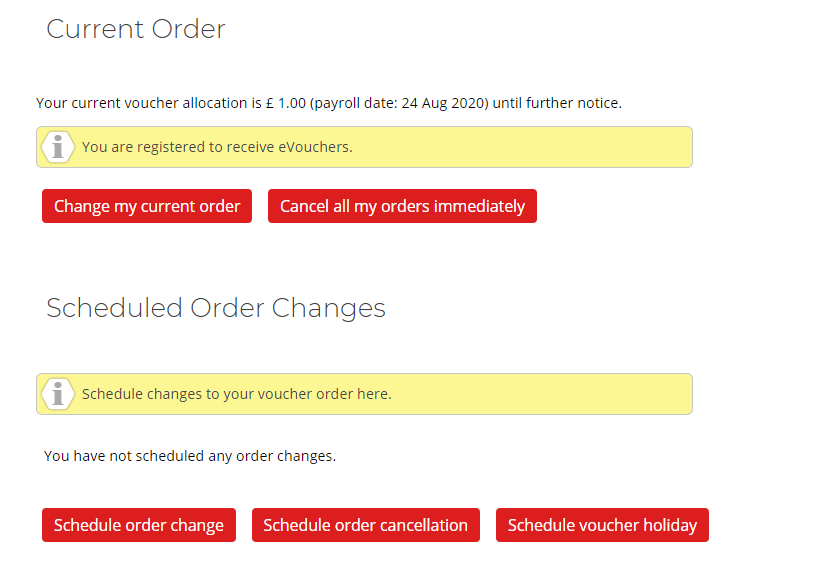Choose Schedule order cancellation button
This screenshot has width=828, height=569.
[365, 525]
